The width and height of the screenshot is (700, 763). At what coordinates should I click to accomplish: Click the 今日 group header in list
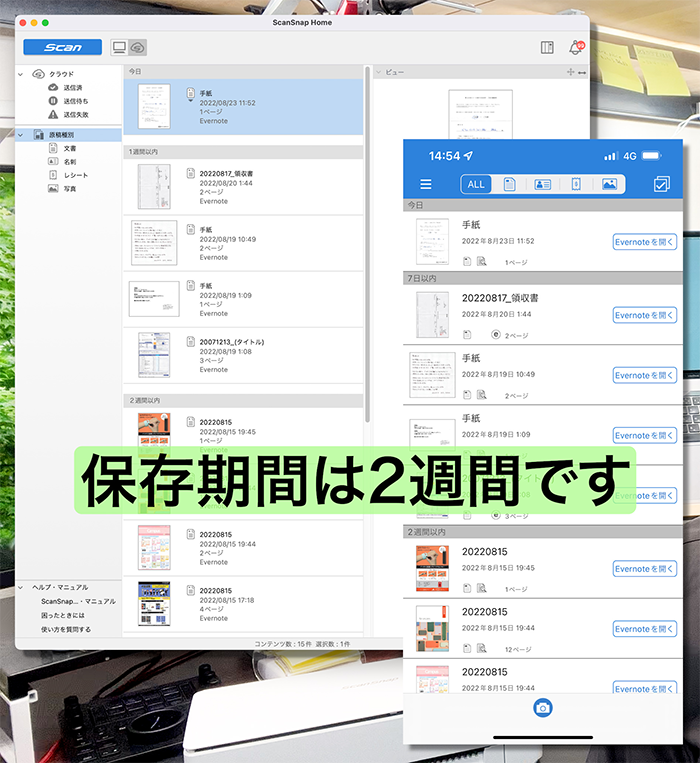click(x=243, y=72)
